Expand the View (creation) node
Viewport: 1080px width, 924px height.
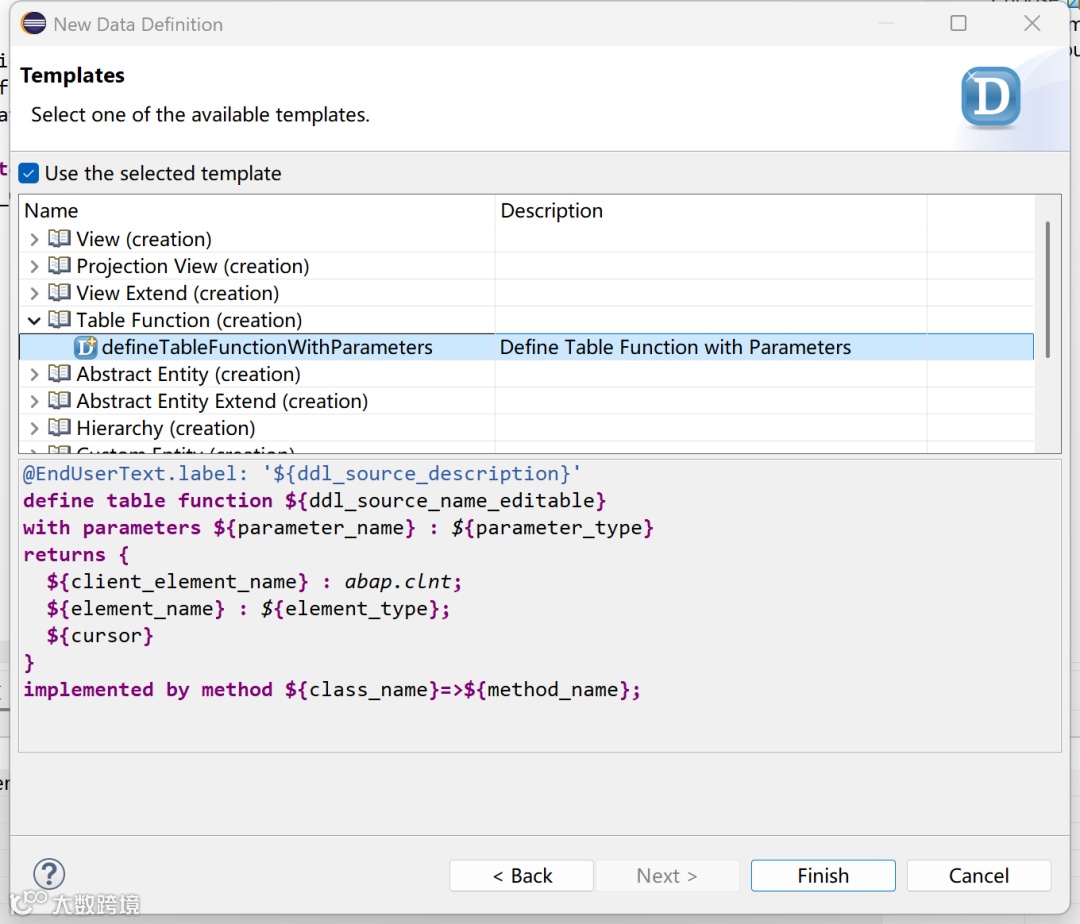pyautogui.click(x=34, y=239)
